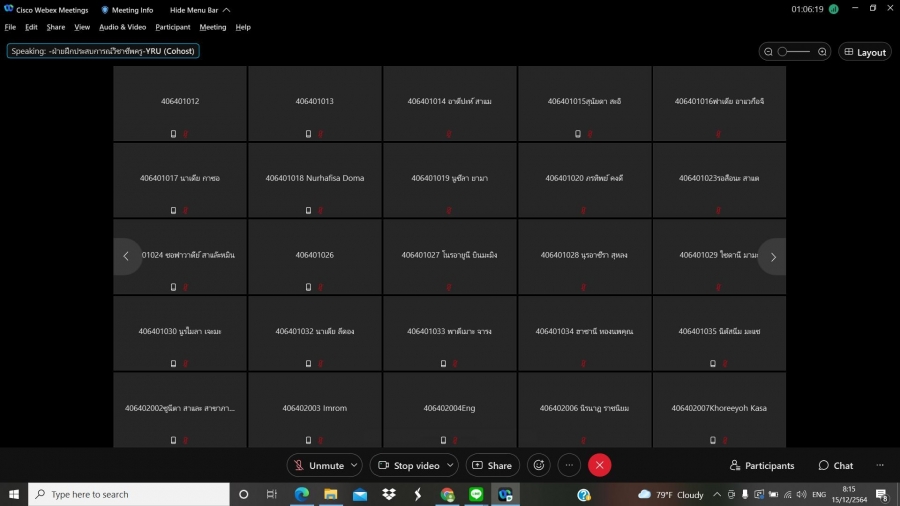Open the Participant menu

[173, 27]
